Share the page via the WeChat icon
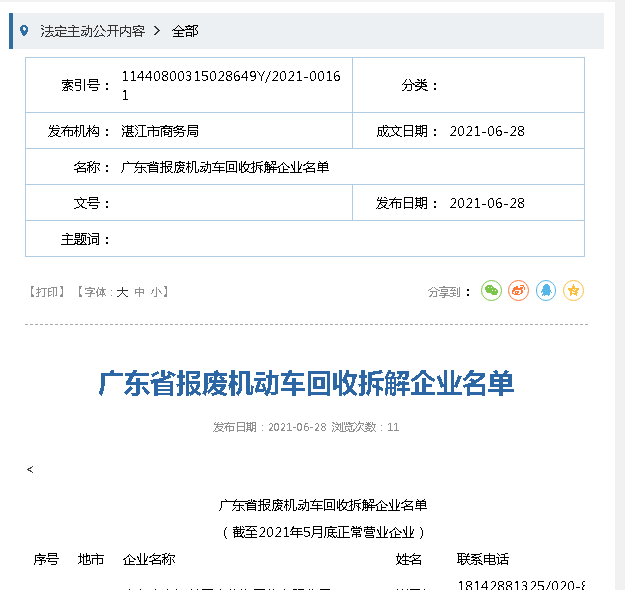The image size is (625, 590). pos(491,291)
